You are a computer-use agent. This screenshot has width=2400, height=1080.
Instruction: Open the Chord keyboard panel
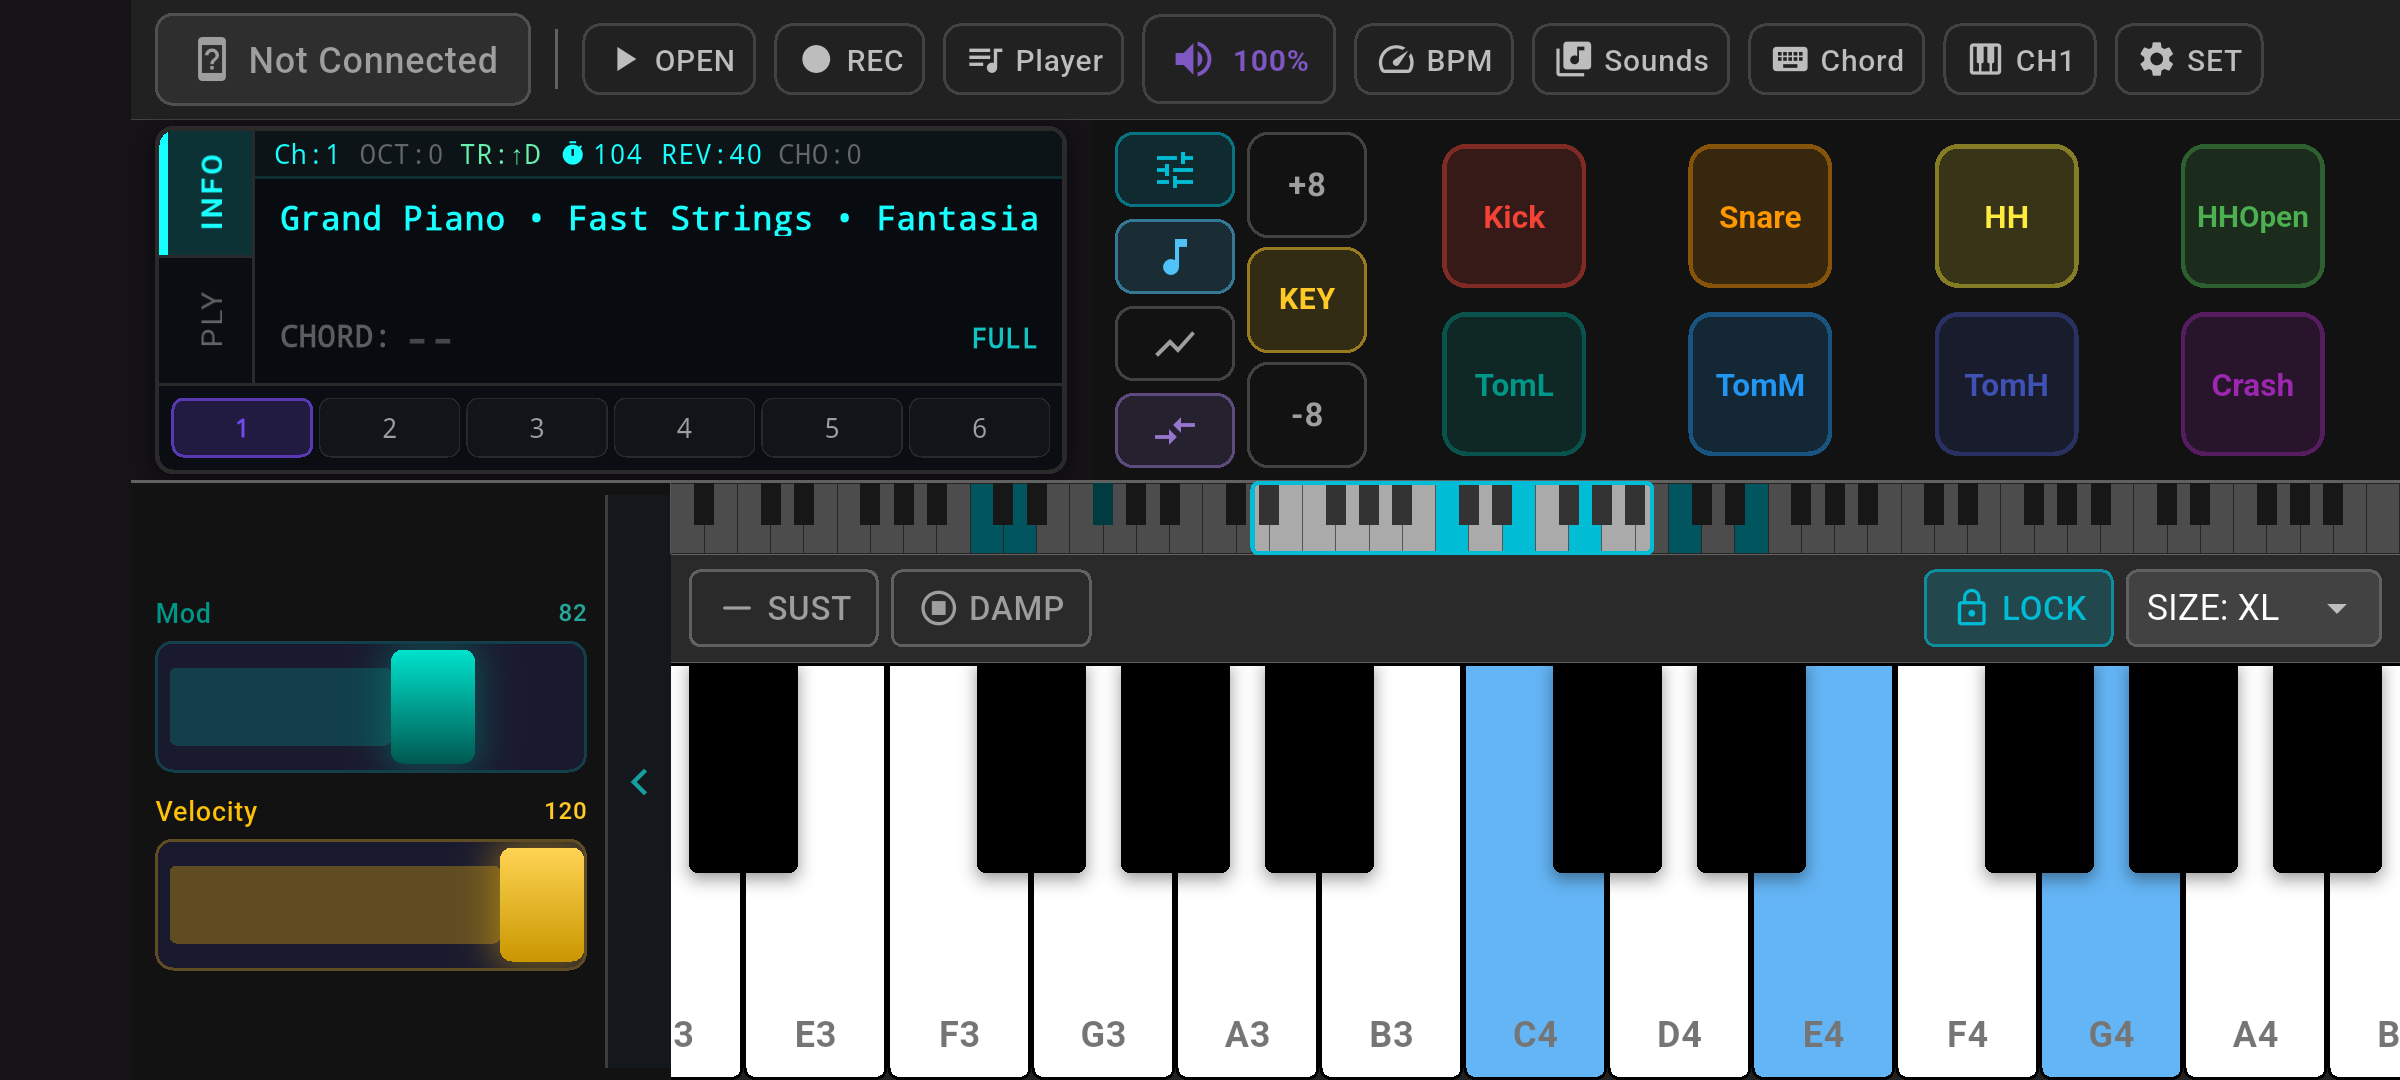click(1836, 60)
